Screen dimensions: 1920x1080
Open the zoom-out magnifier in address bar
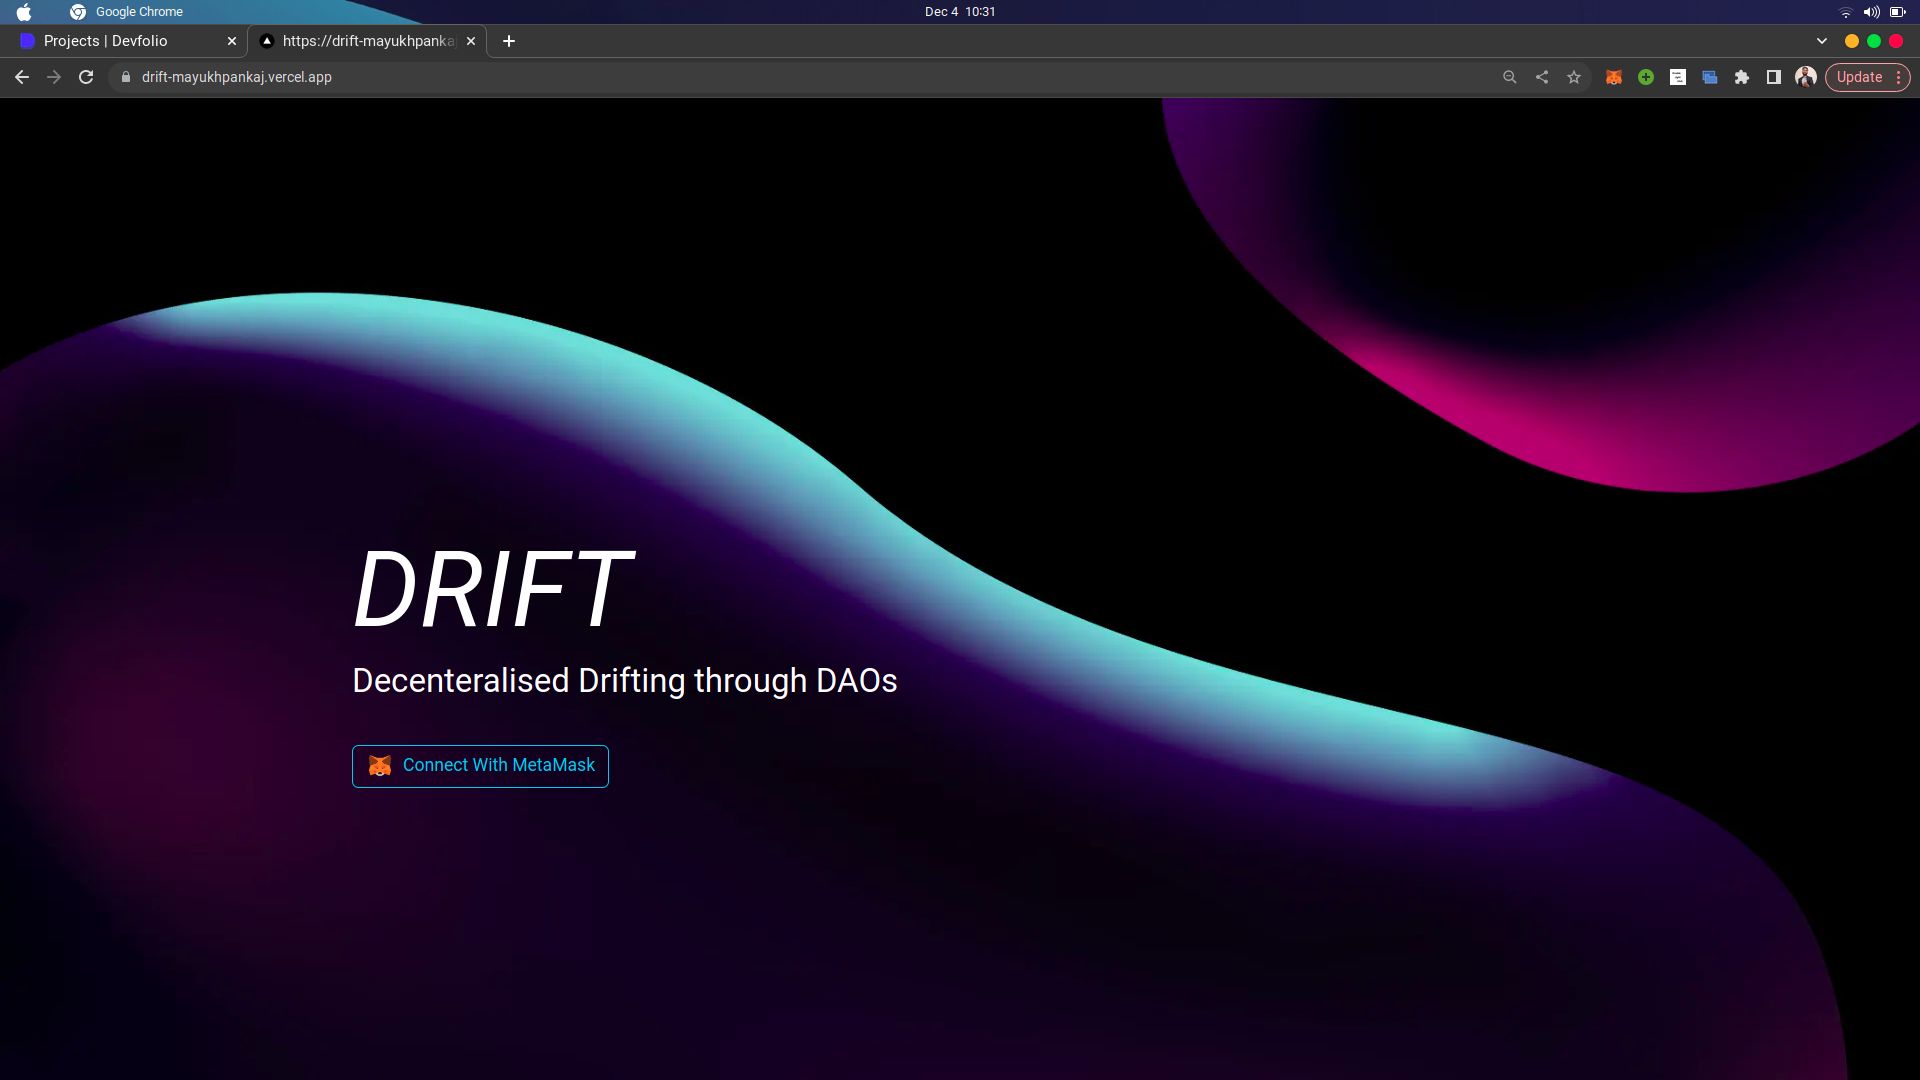(1510, 77)
